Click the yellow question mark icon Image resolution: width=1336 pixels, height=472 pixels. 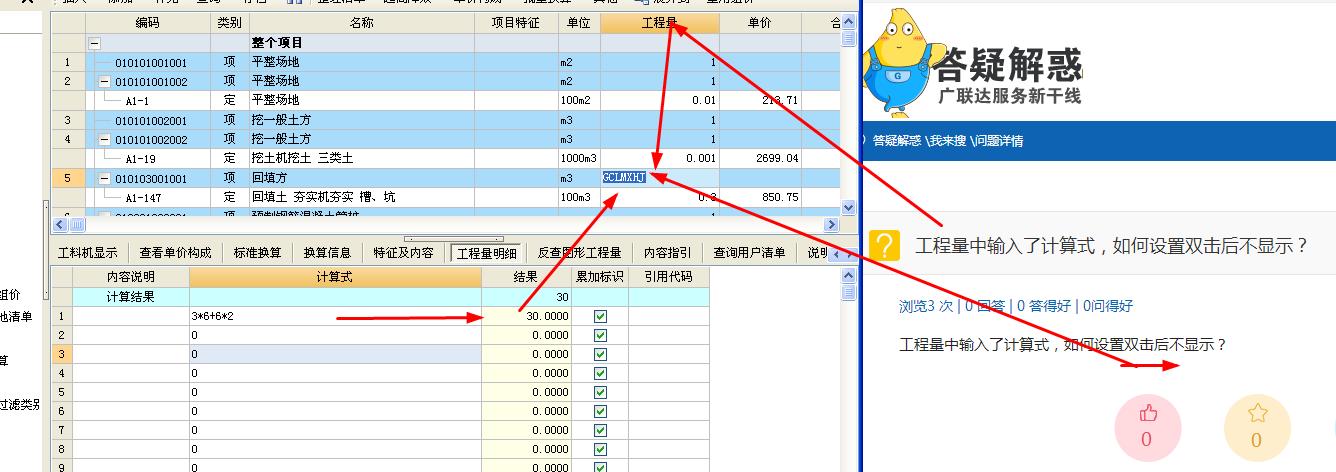[883, 245]
